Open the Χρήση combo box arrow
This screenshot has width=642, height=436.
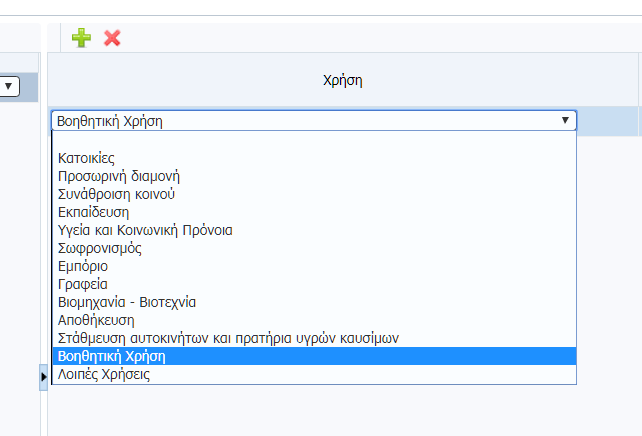pos(565,120)
